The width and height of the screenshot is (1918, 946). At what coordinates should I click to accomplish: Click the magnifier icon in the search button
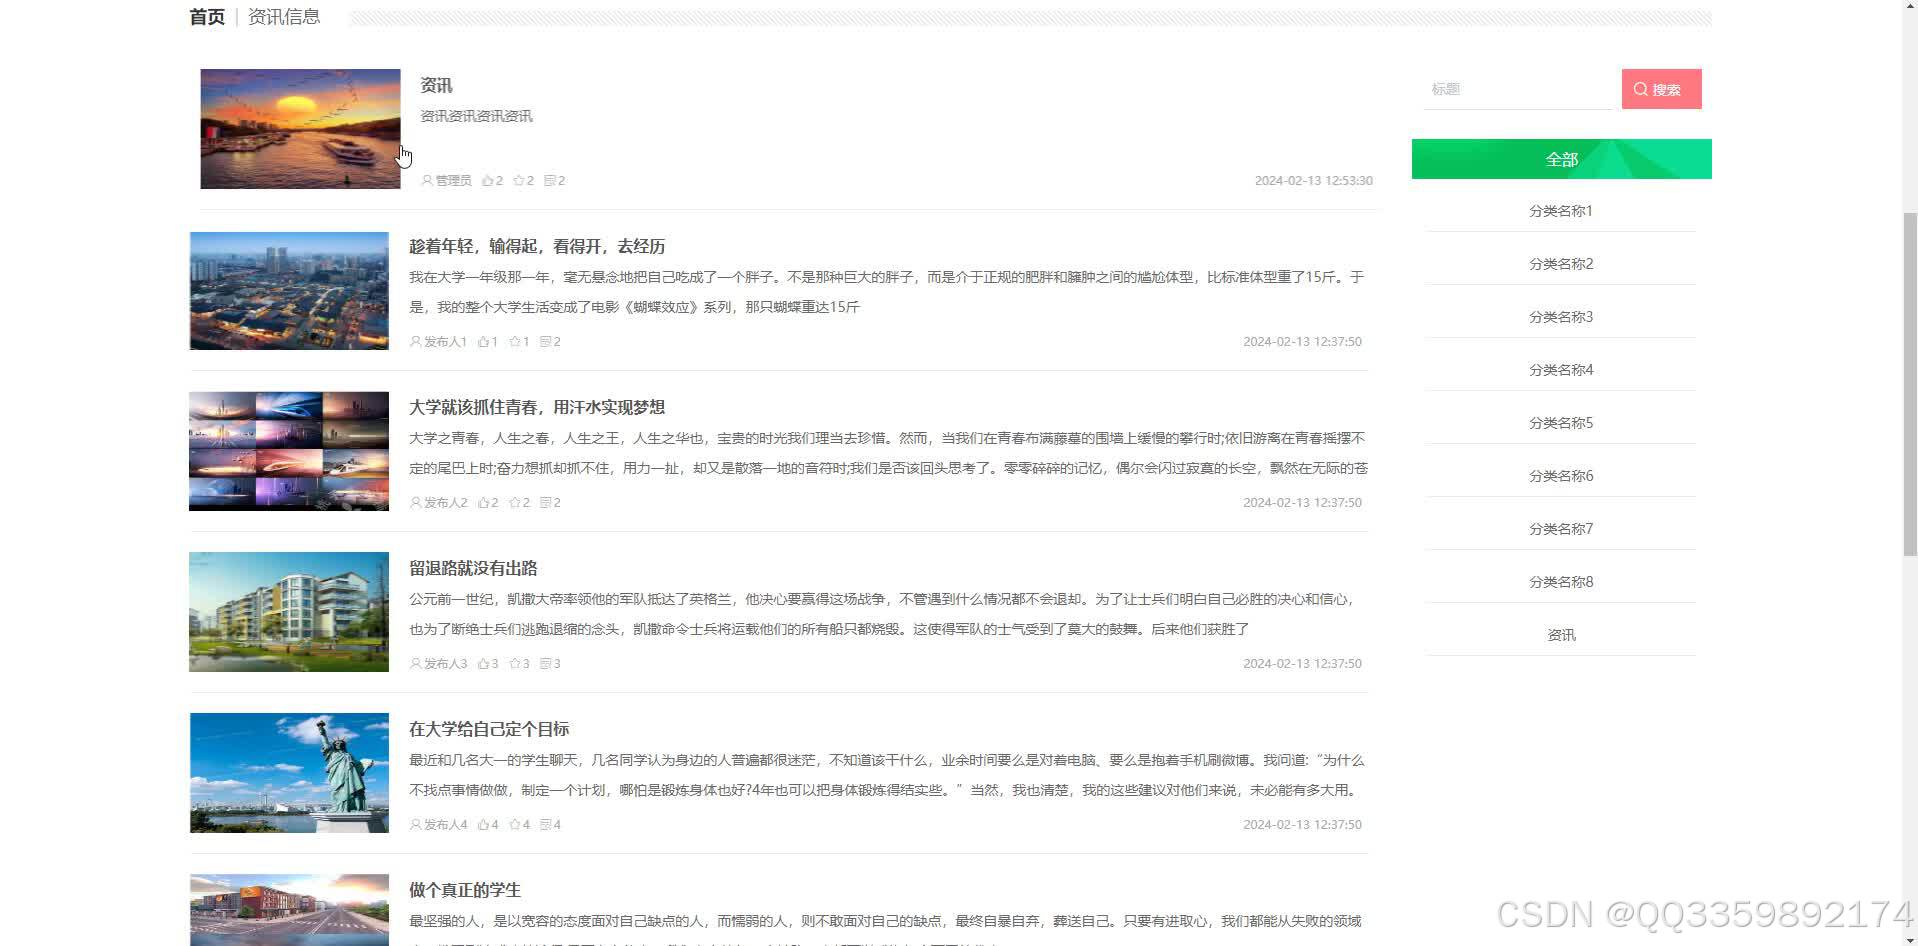click(x=1640, y=89)
